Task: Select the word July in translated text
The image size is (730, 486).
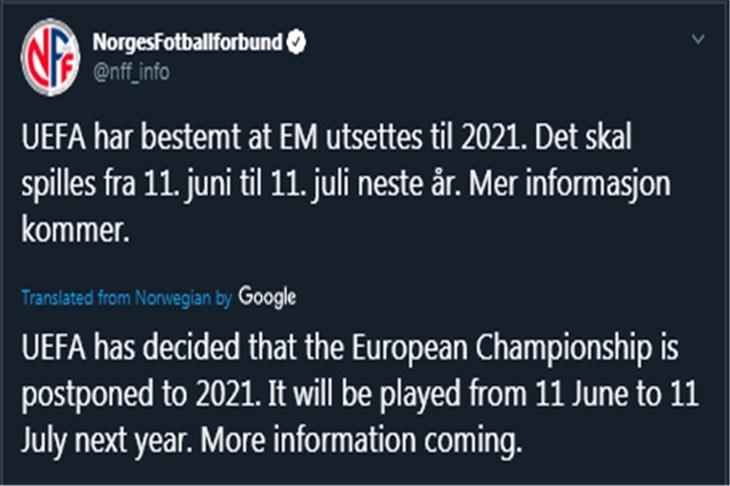Action: 43,442
